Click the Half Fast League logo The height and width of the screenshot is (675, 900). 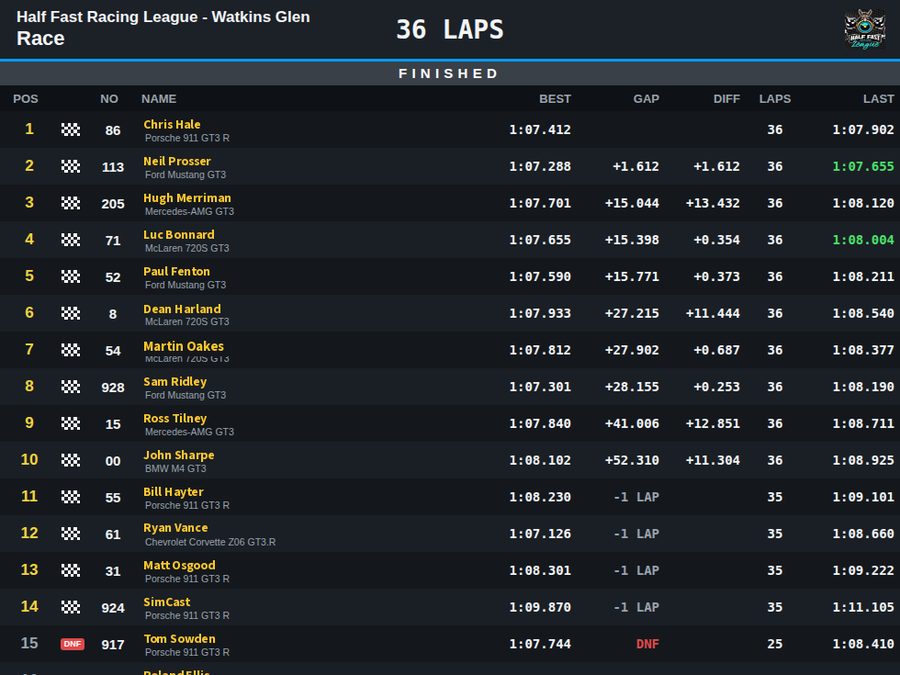pyautogui.click(x=864, y=29)
